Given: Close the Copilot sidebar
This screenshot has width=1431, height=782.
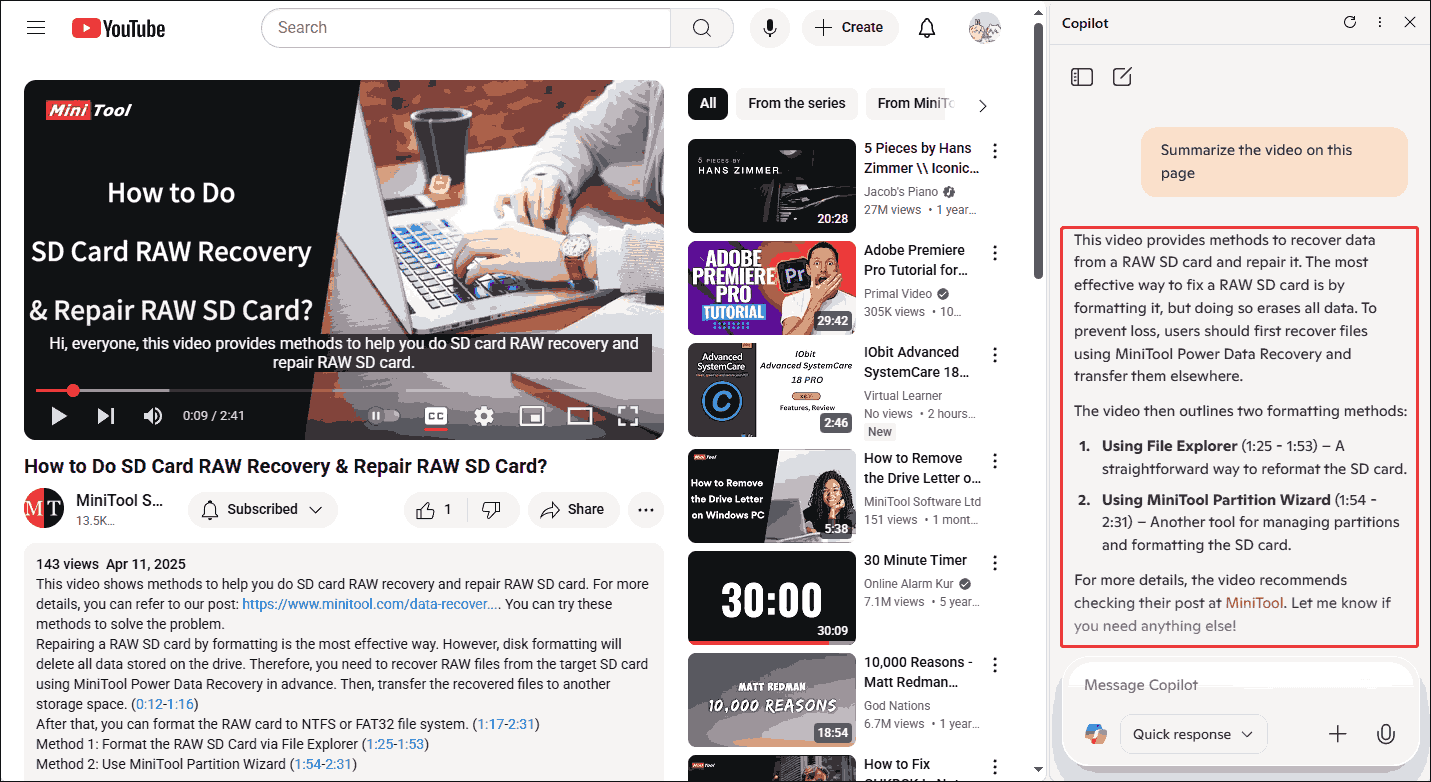Looking at the screenshot, I should [x=1410, y=22].
